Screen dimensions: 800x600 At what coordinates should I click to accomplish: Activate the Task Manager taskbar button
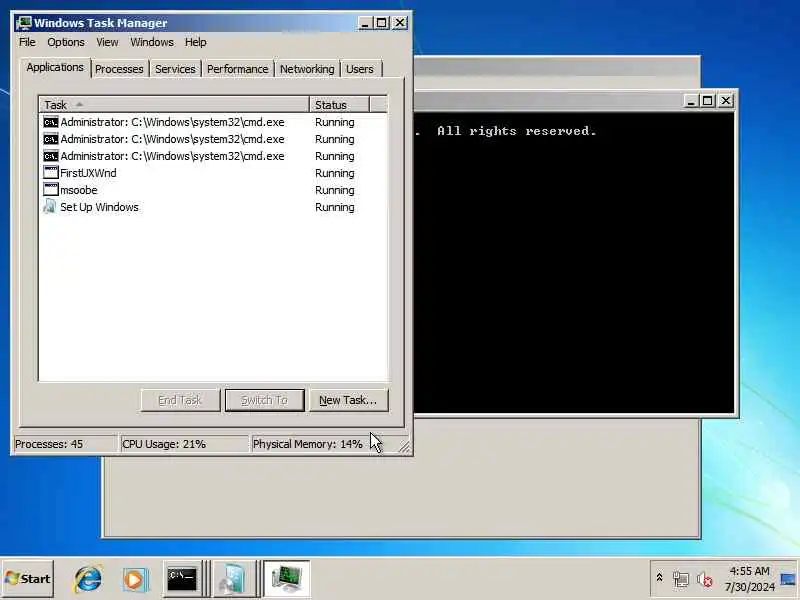(x=286, y=579)
